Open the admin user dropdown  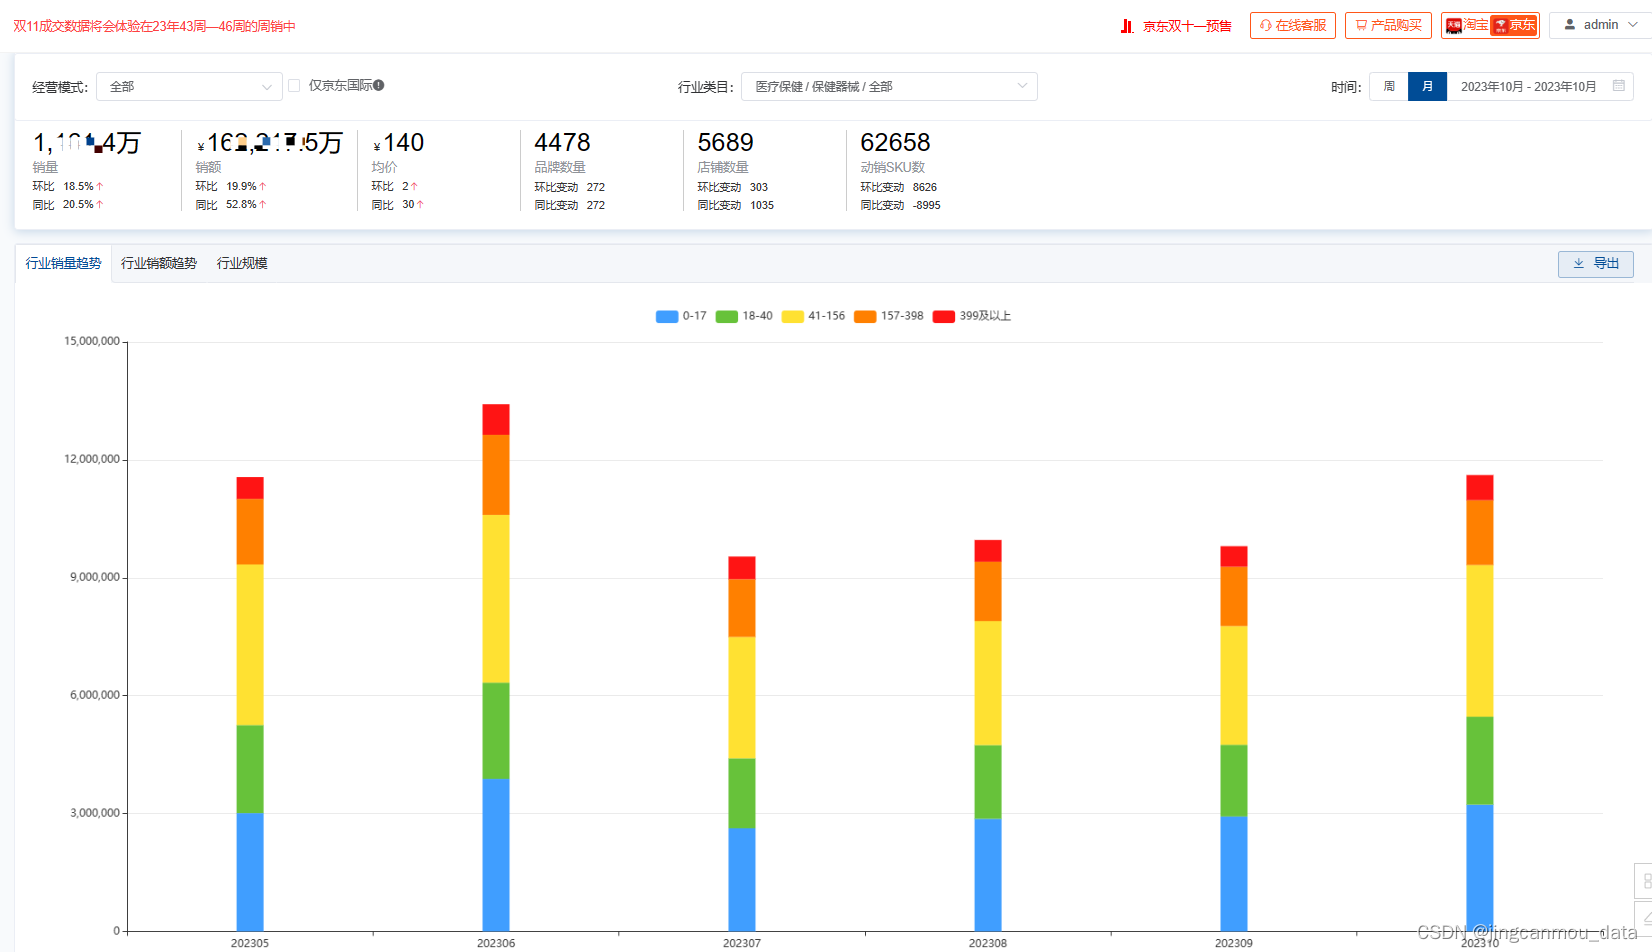point(1600,25)
